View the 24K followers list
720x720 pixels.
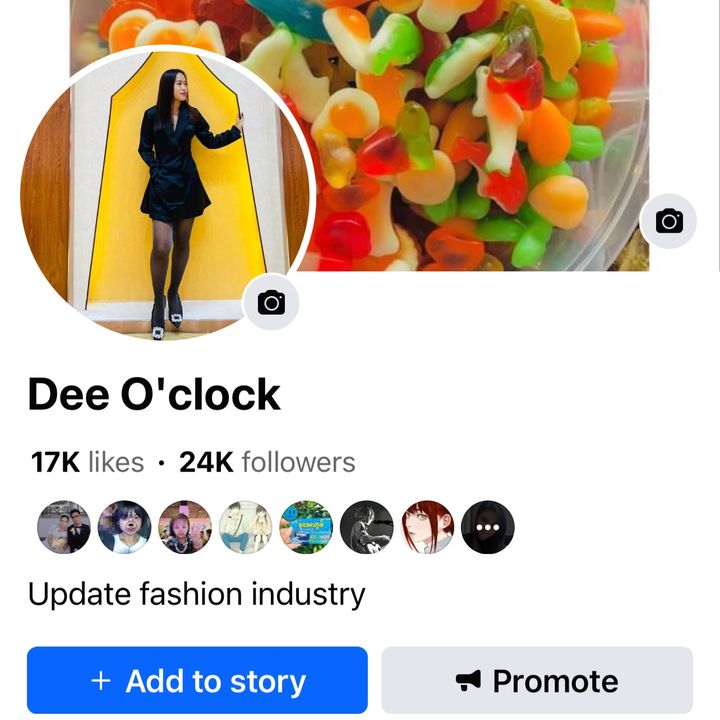coord(267,462)
